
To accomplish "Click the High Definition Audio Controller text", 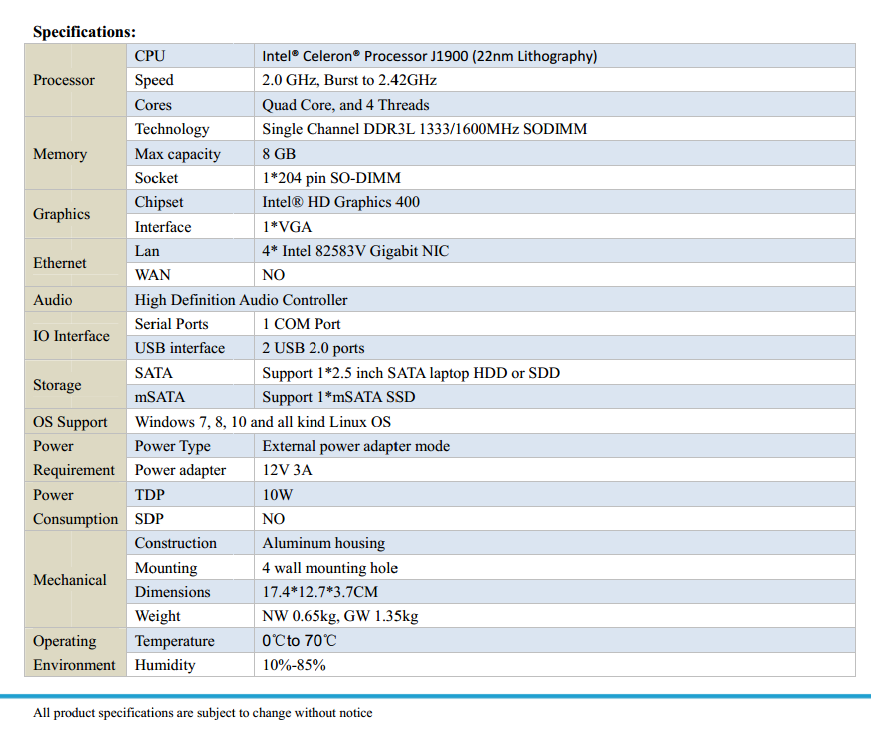I will [x=241, y=300].
